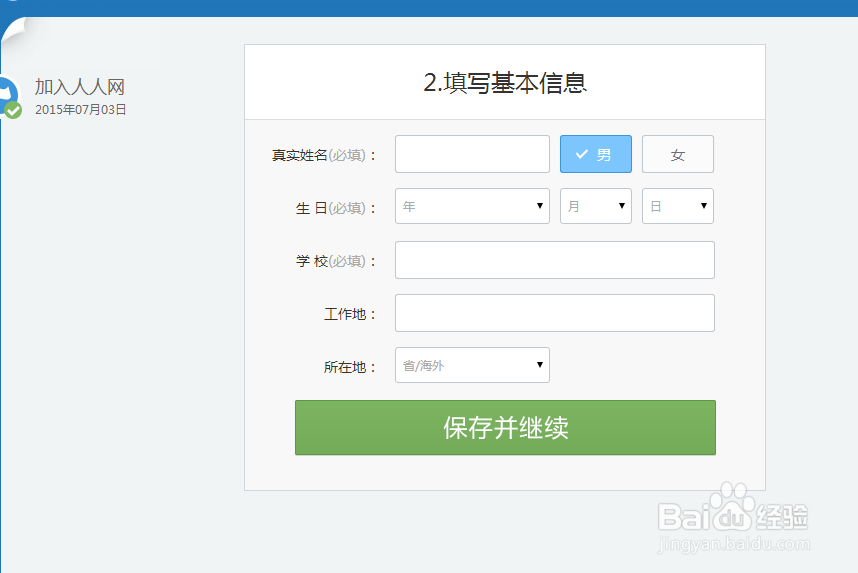Click the 真实姓名(必填) label
The image size is (858, 573).
pos(324,155)
